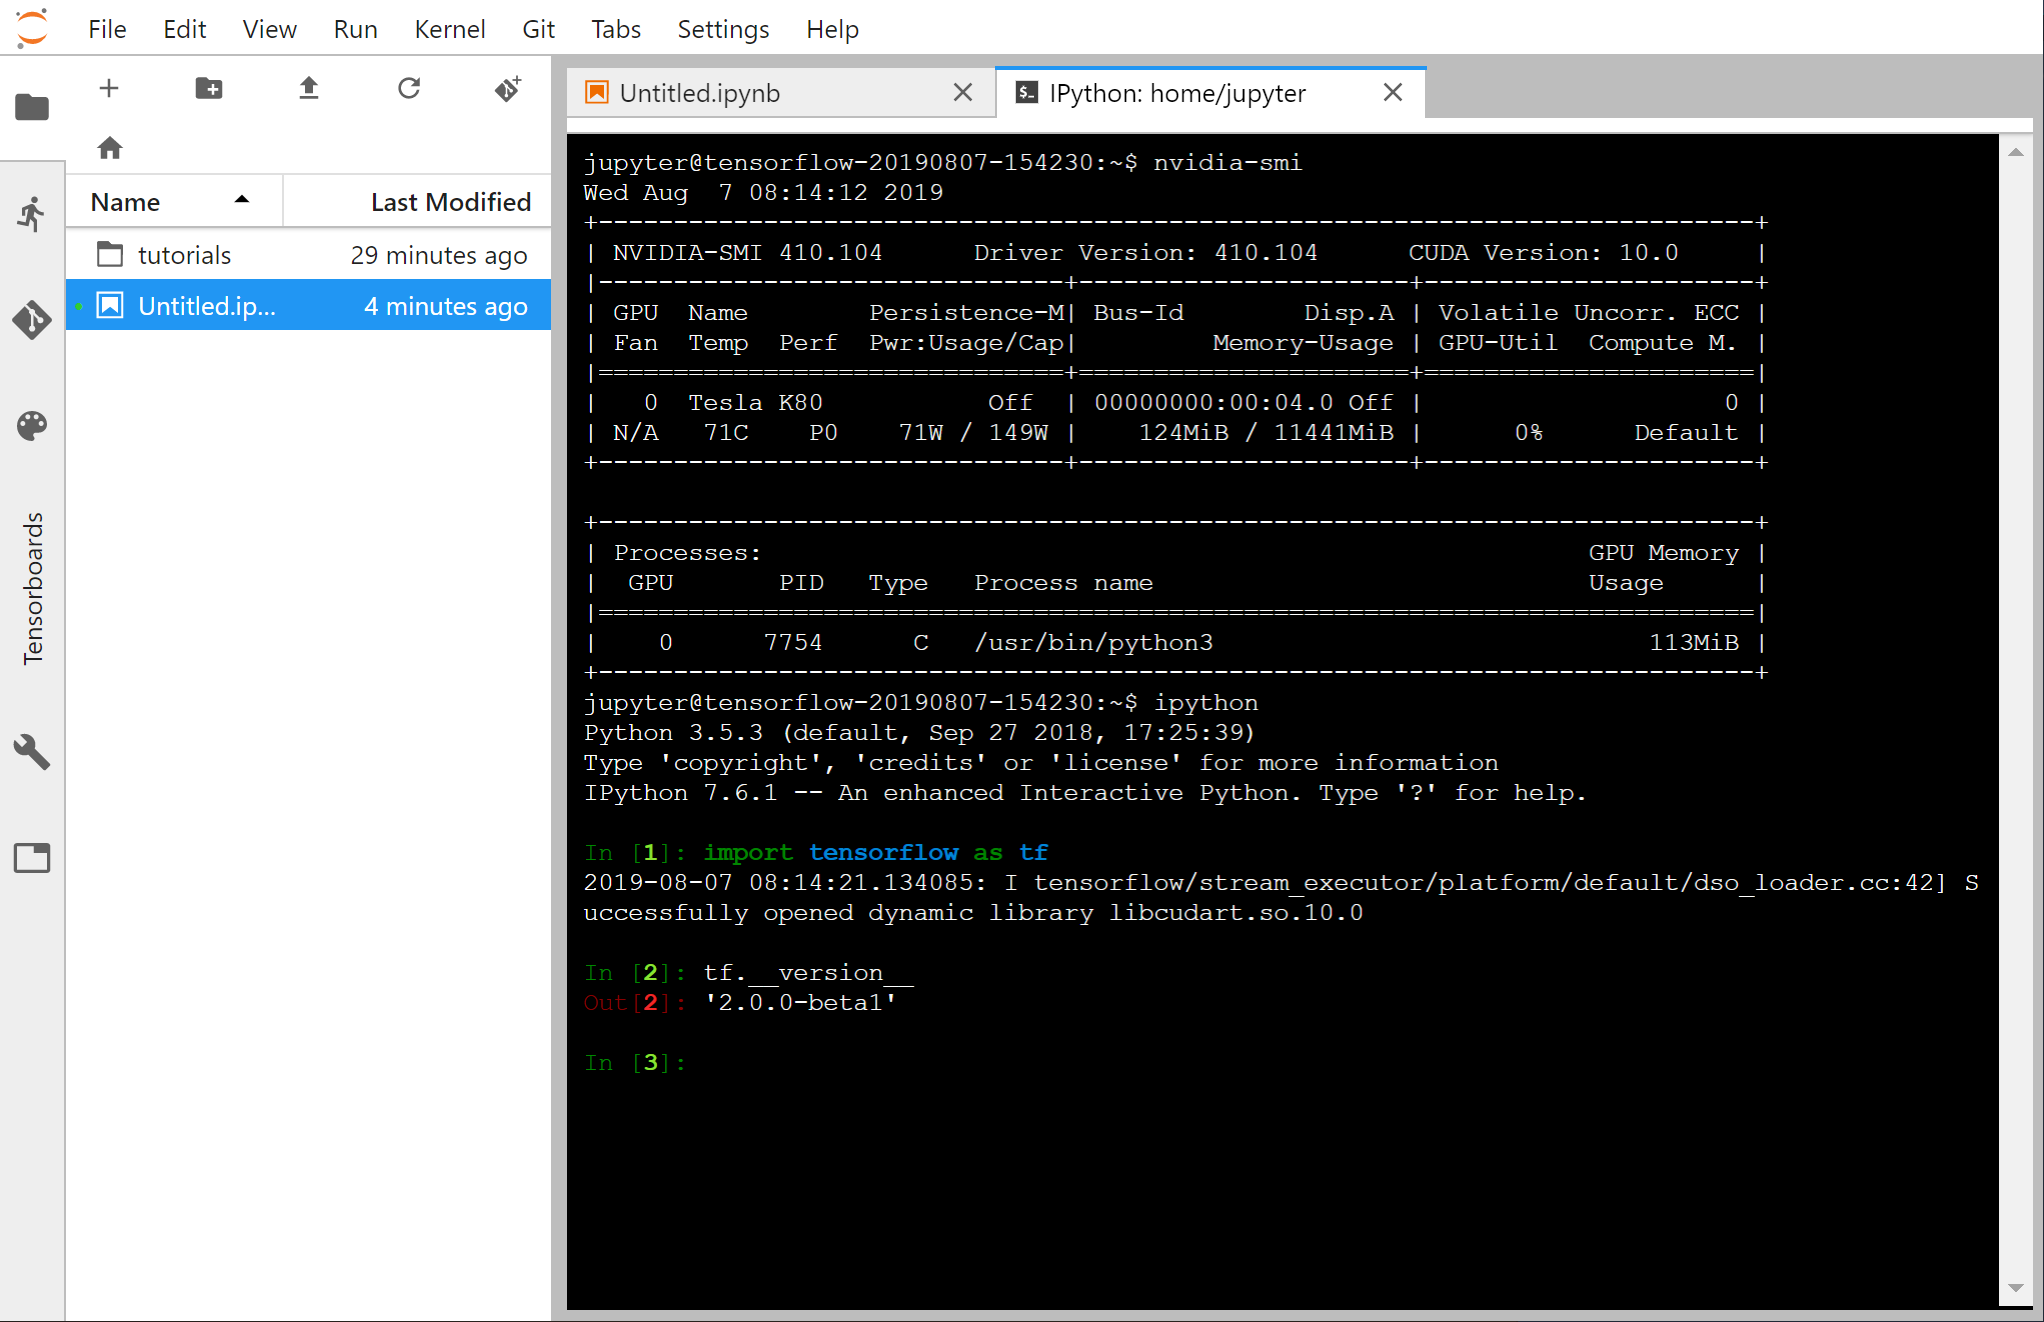Click the New Folder icon
The width and height of the screenshot is (2044, 1322).
click(209, 88)
